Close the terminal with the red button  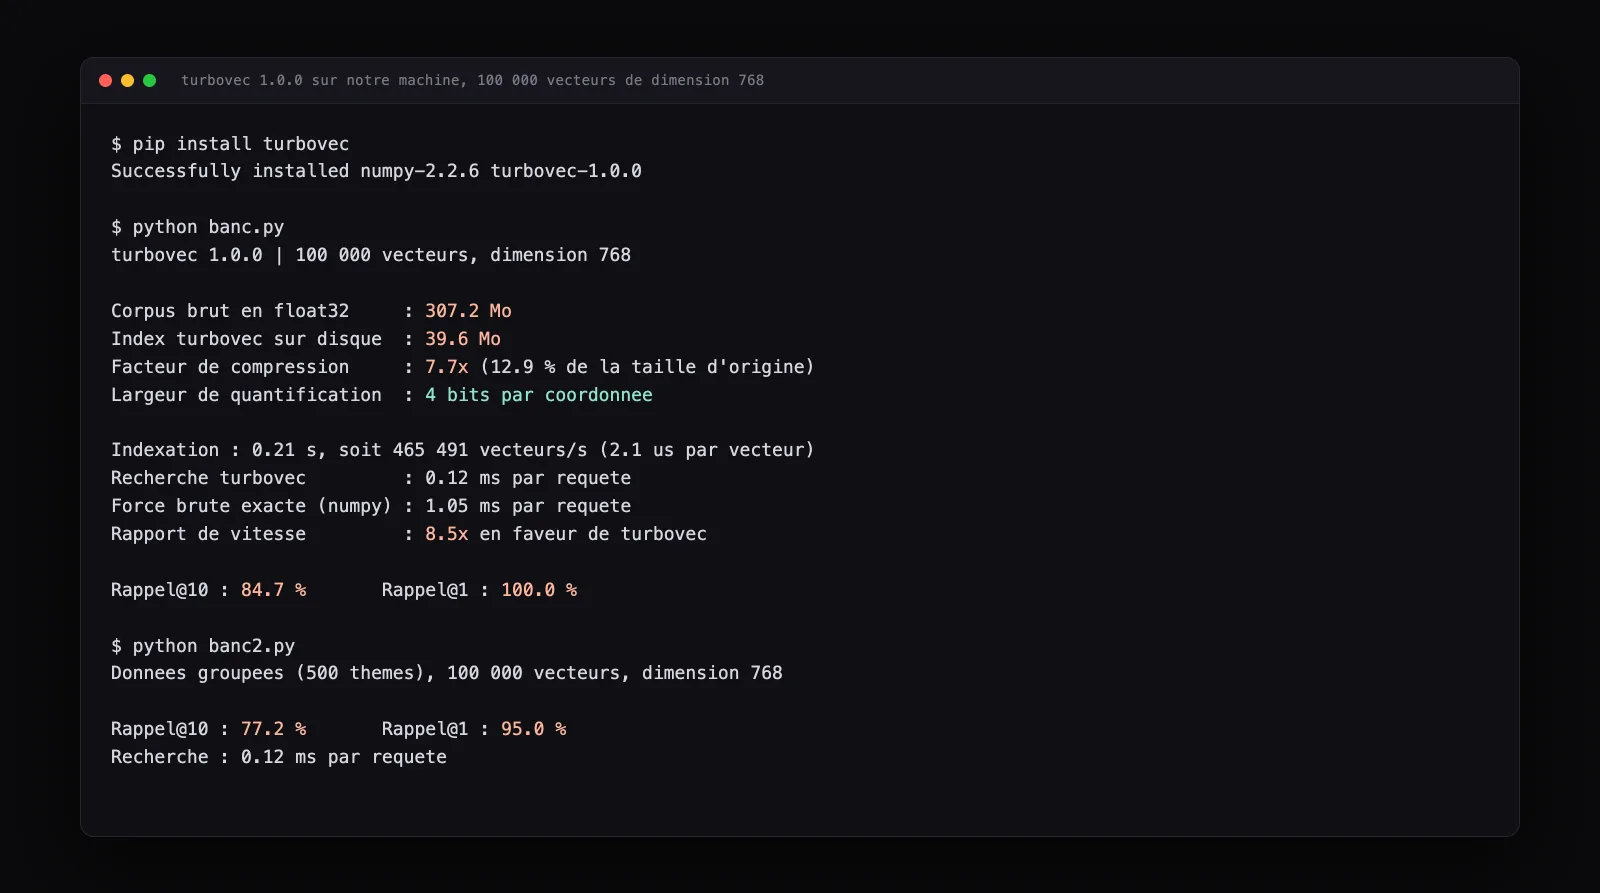105,80
